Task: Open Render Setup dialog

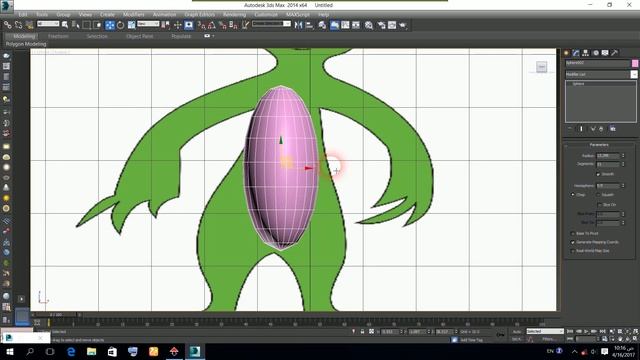Action: pos(382,25)
